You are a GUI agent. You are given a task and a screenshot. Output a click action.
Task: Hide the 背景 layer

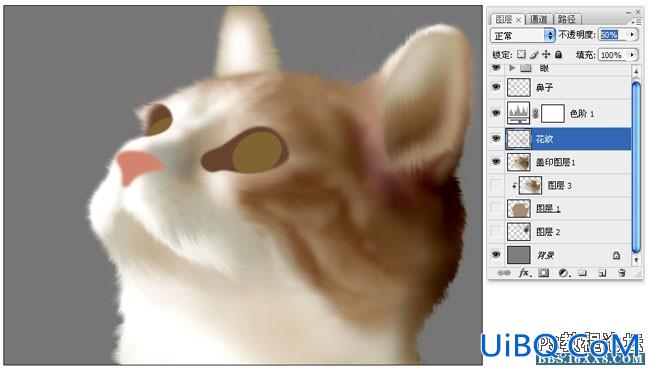point(496,255)
